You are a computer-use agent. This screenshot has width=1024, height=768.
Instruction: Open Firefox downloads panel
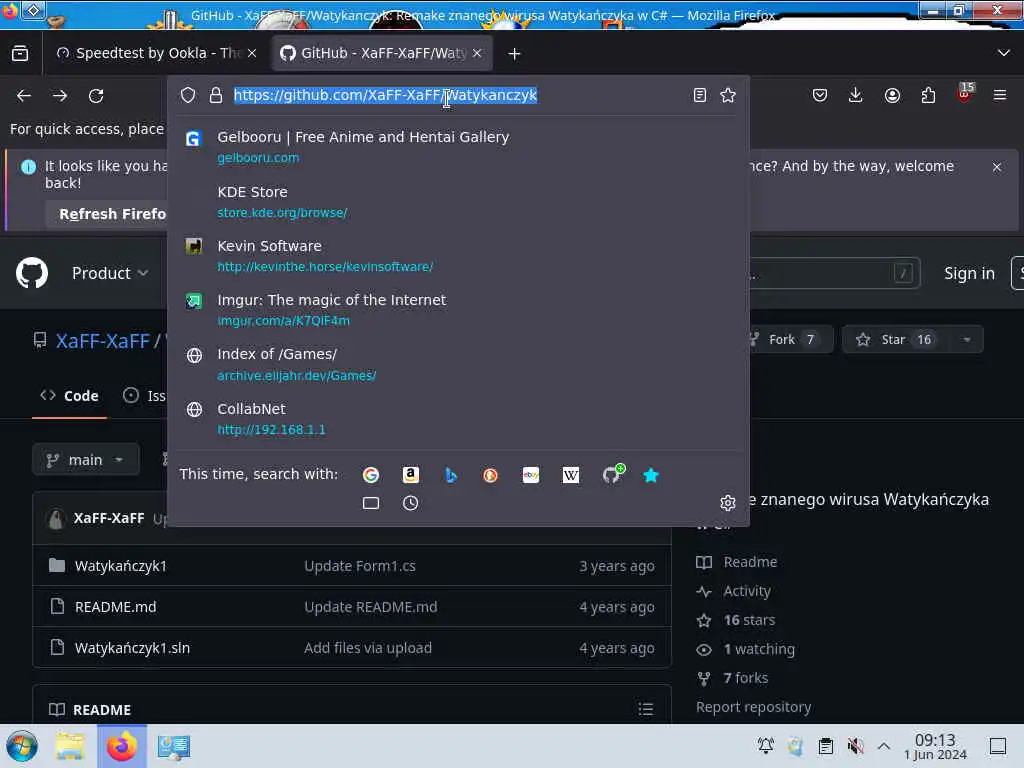click(856, 95)
